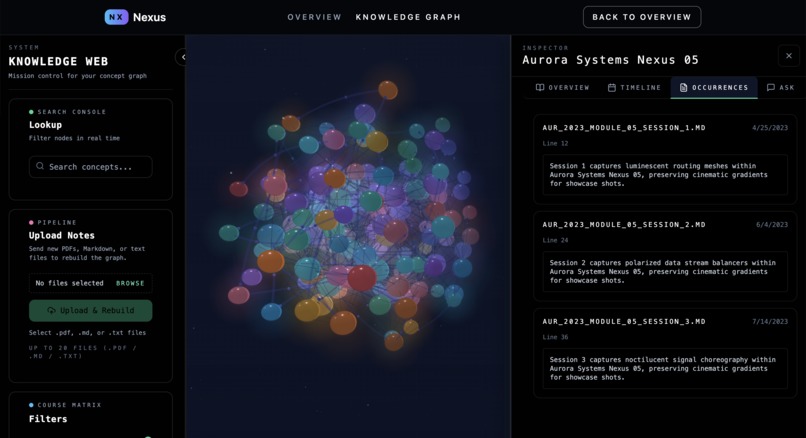Click the 7/14/2023 date label
This screenshot has height=438, width=806.
[770, 321]
